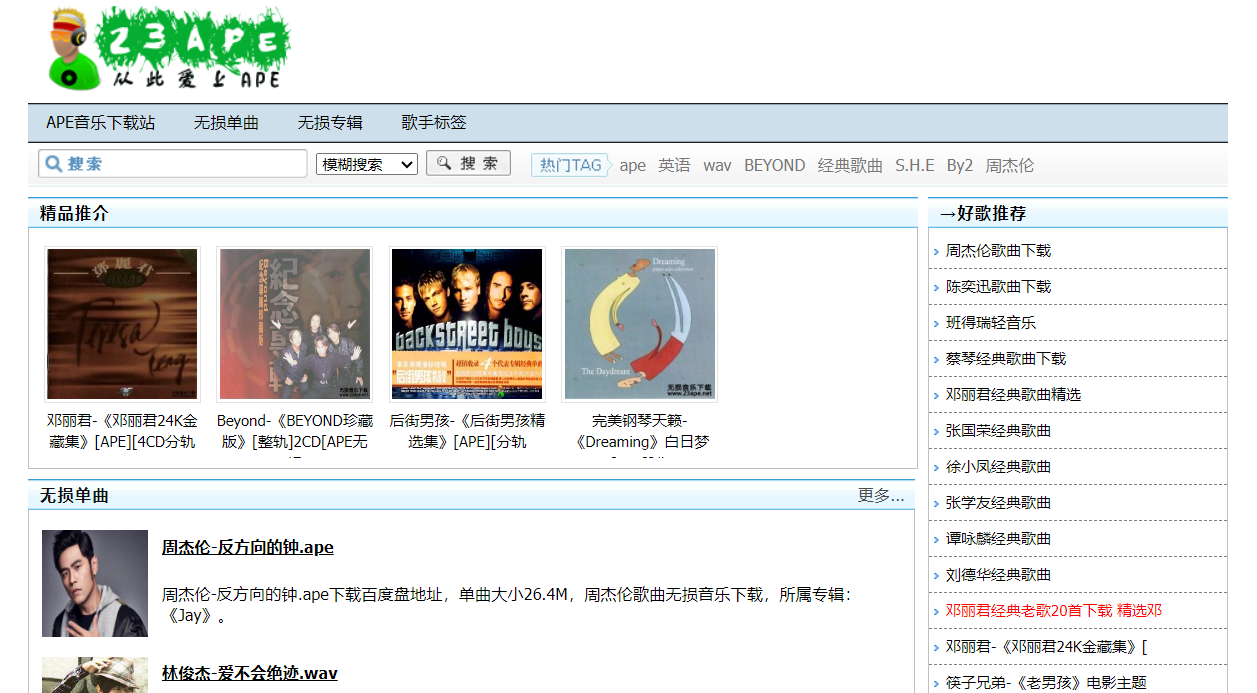Screen dimensions: 1257x693
Task: Select the wav hot tag
Action: tap(717, 165)
